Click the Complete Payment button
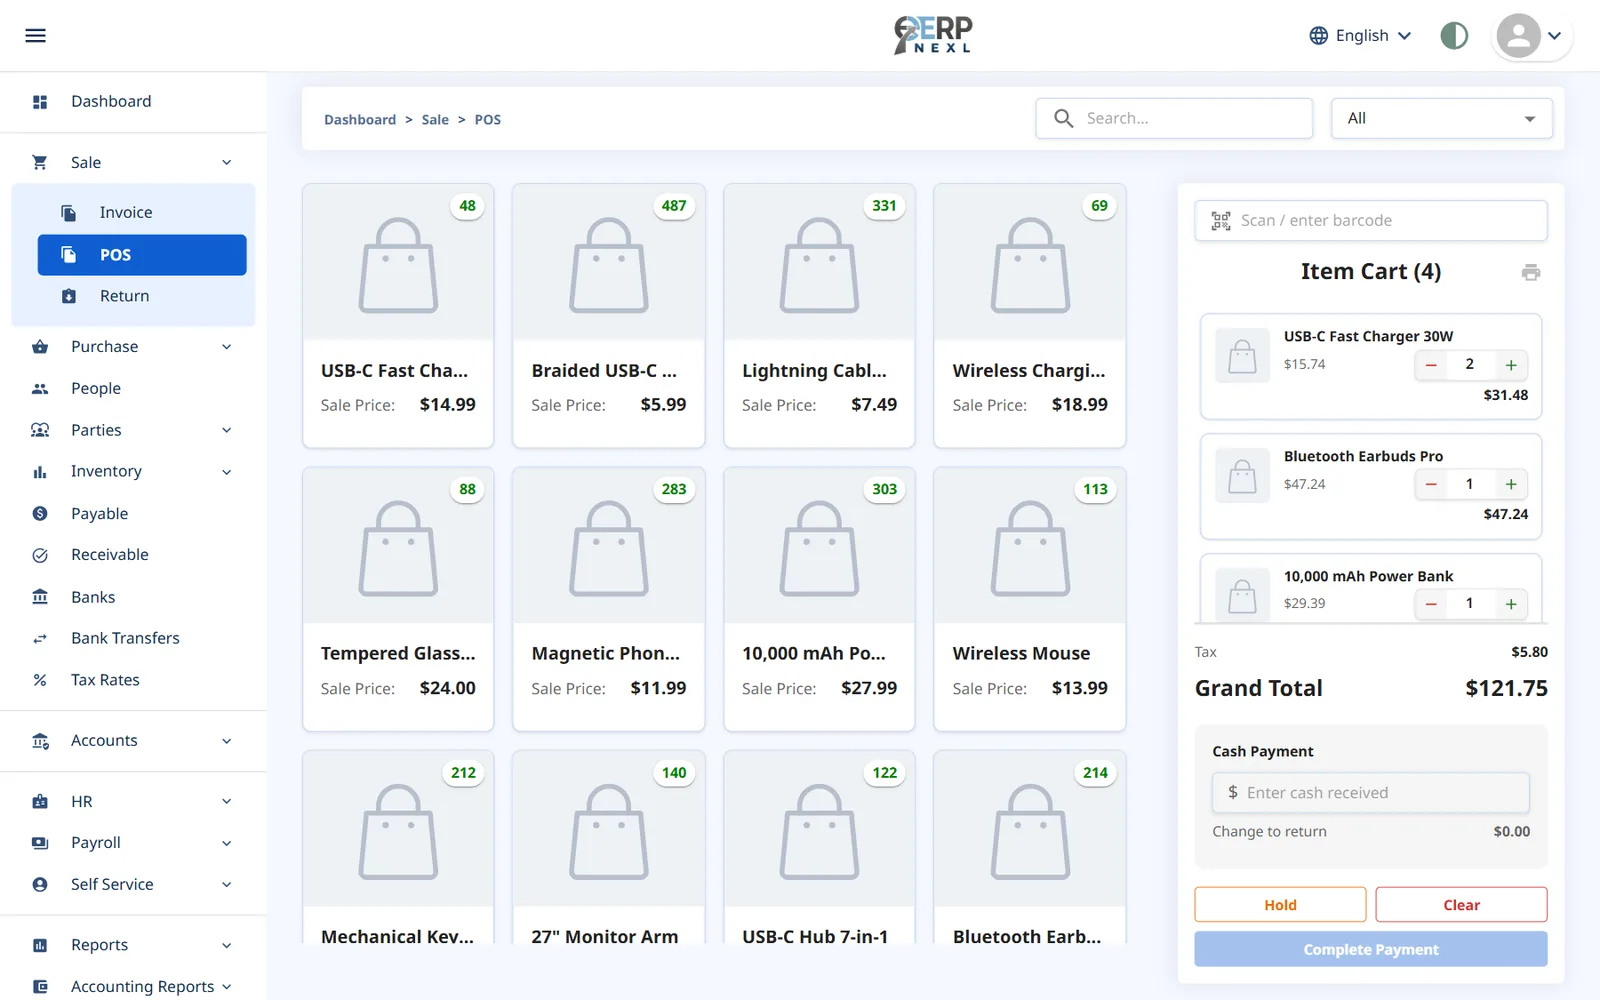This screenshot has width=1600, height=1000. tap(1371, 949)
